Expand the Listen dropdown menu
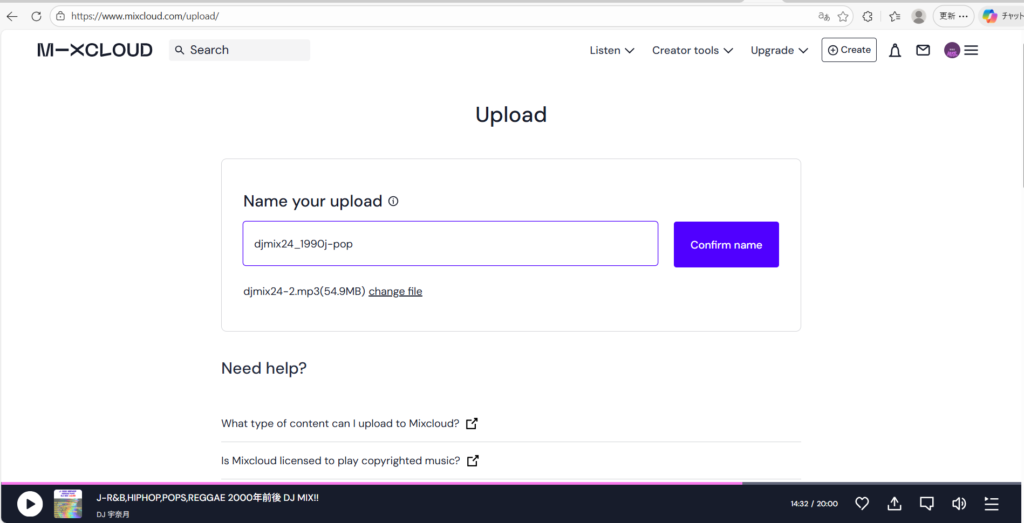Image resolution: width=1024 pixels, height=523 pixels. pos(612,50)
